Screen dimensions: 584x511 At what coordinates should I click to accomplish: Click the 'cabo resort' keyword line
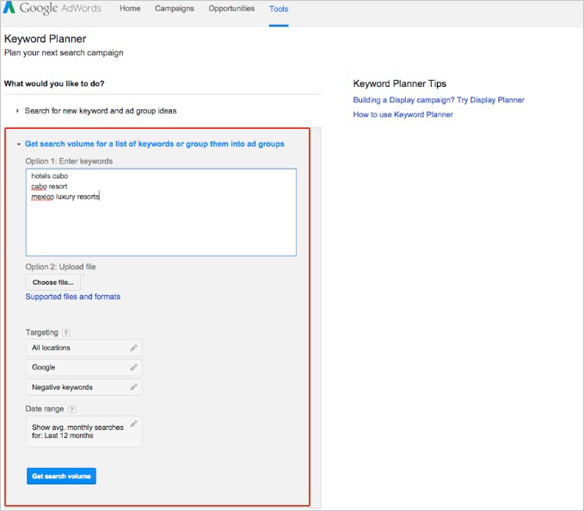49,186
